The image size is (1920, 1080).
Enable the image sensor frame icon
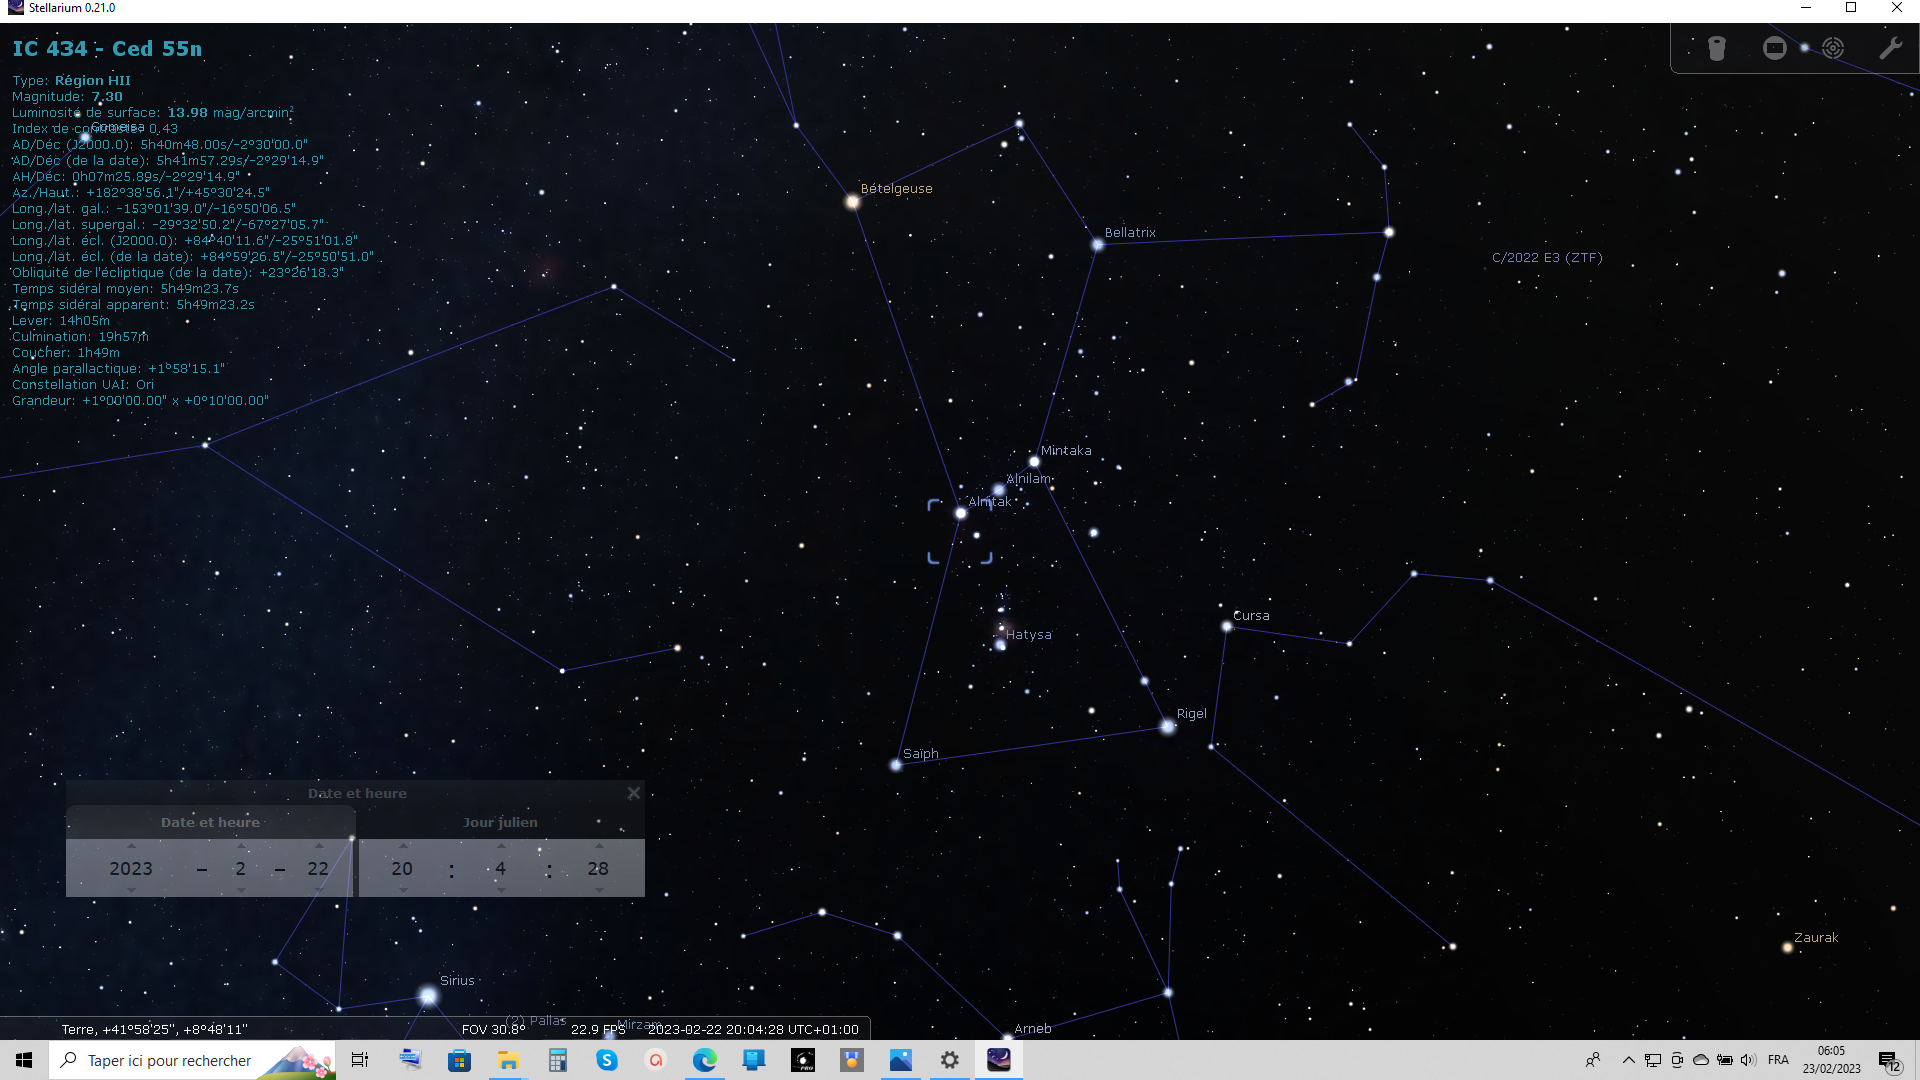(x=1774, y=48)
